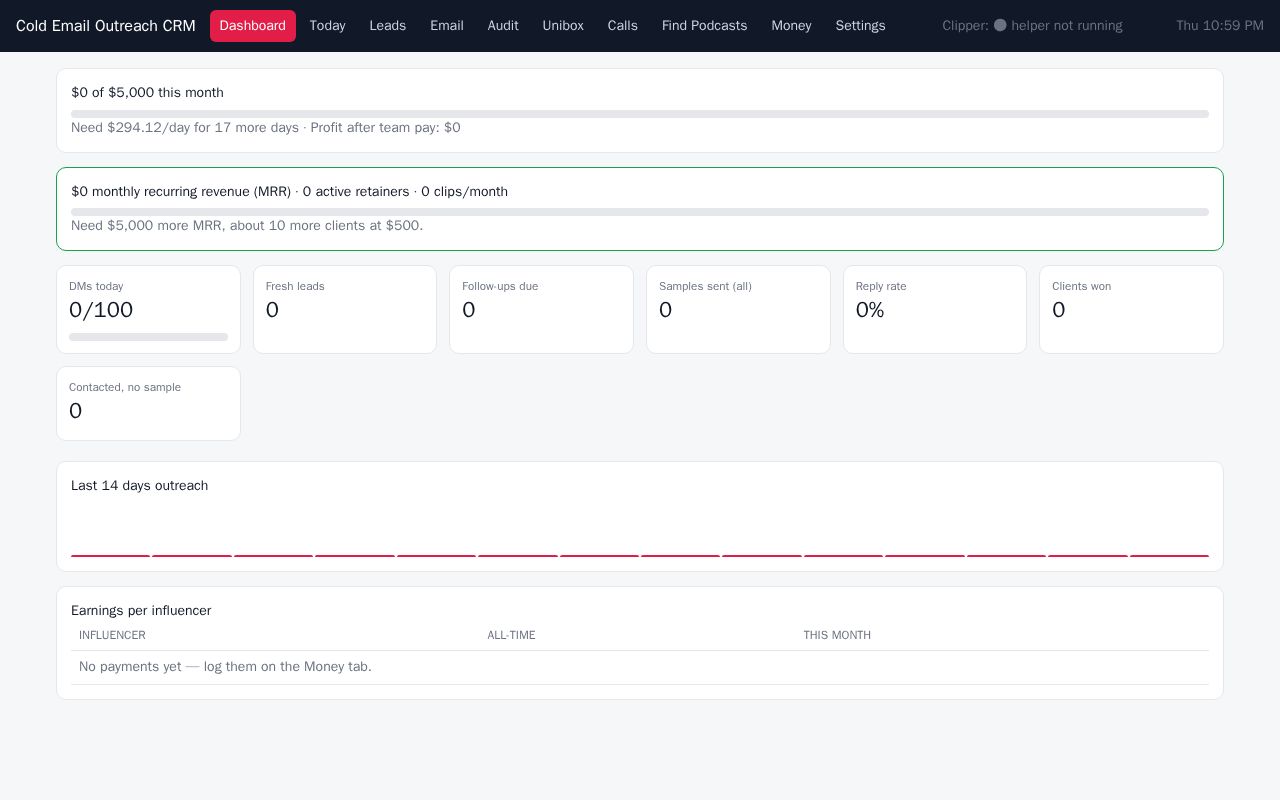The height and width of the screenshot is (800, 1280).
Task: Navigate to the Calls tab
Action: coord(623,26)
